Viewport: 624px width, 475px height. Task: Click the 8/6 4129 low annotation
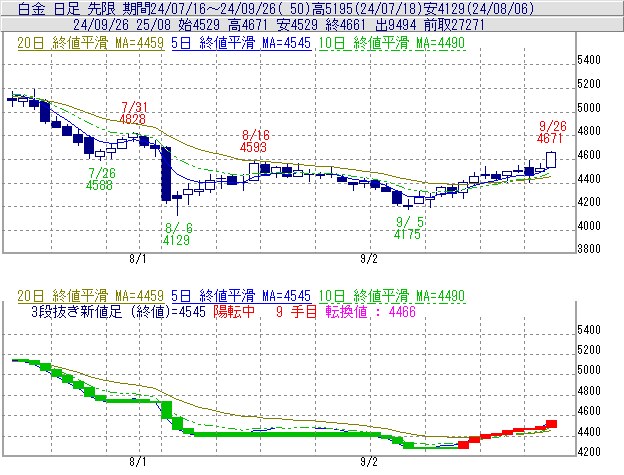click(177, 234)
